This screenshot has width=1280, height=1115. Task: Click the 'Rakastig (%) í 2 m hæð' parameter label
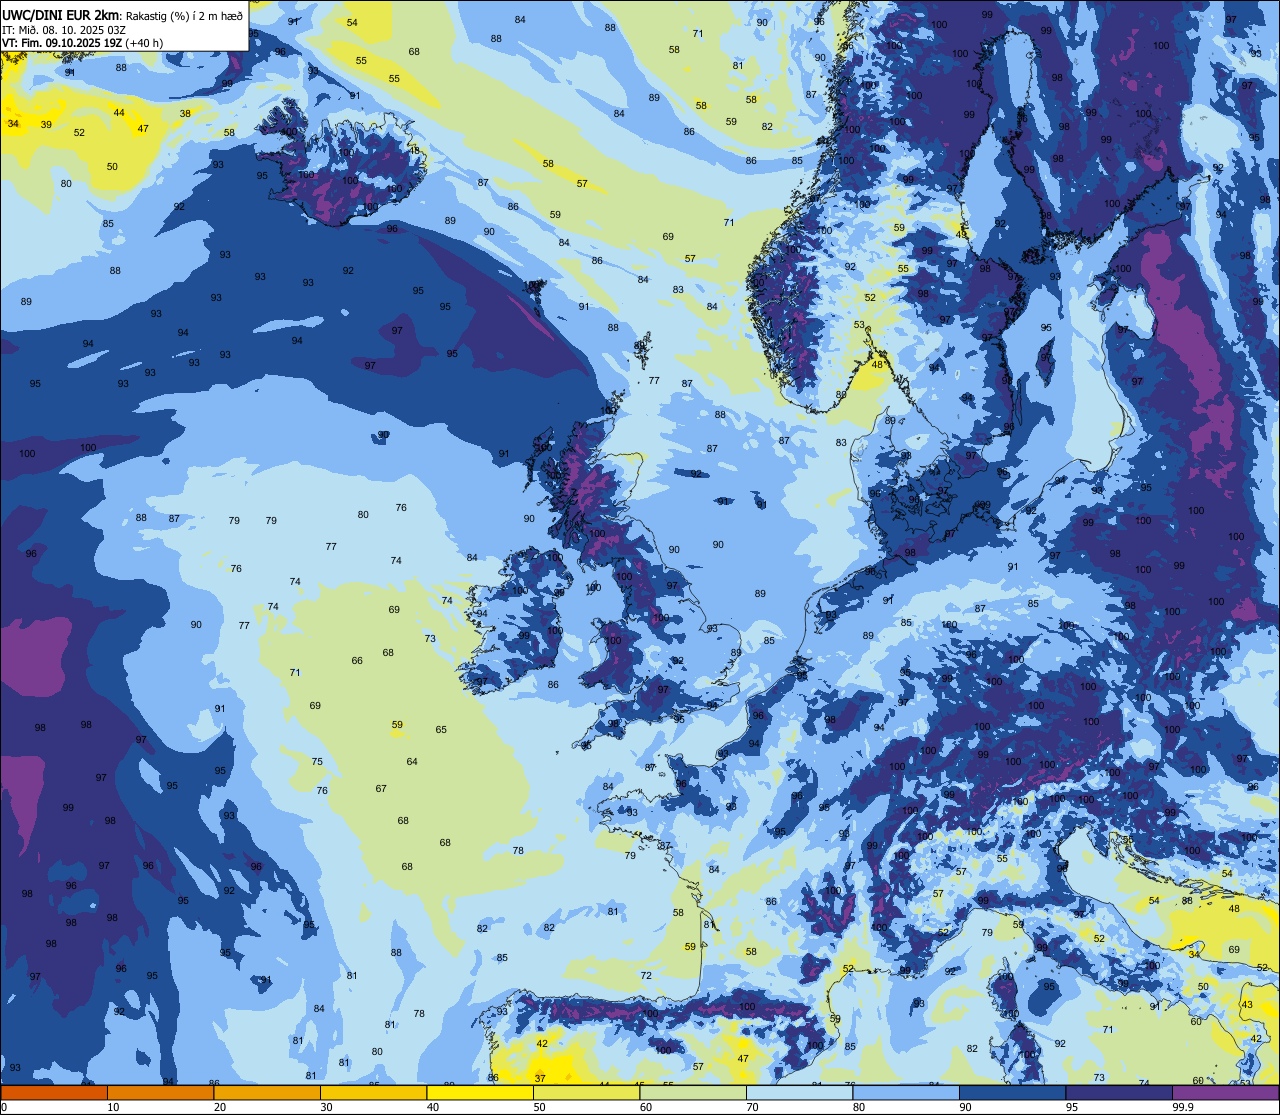(x=184, y=16)
